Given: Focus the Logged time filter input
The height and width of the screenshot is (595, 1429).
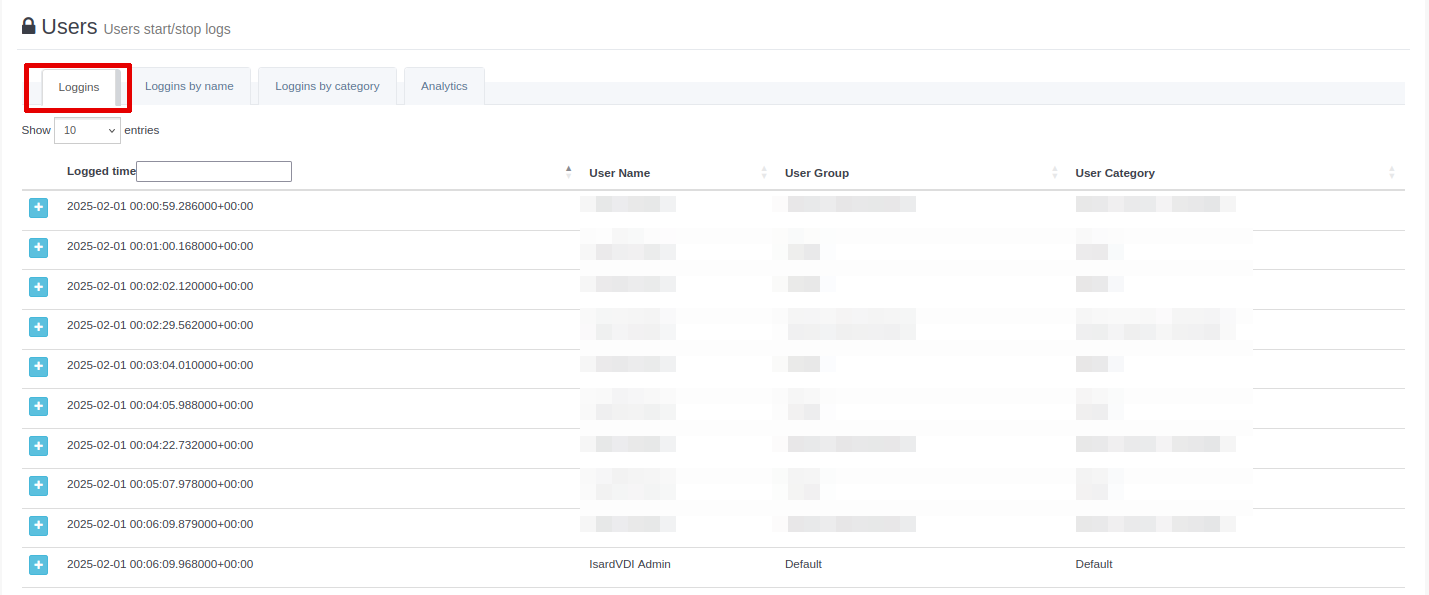Looking at the screenshot, I should click(214, 172).
